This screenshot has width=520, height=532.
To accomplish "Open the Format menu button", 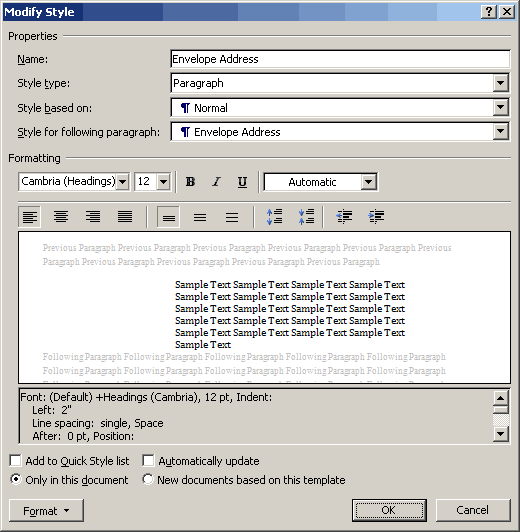I will pyautogui.click(x=46, y=511).
